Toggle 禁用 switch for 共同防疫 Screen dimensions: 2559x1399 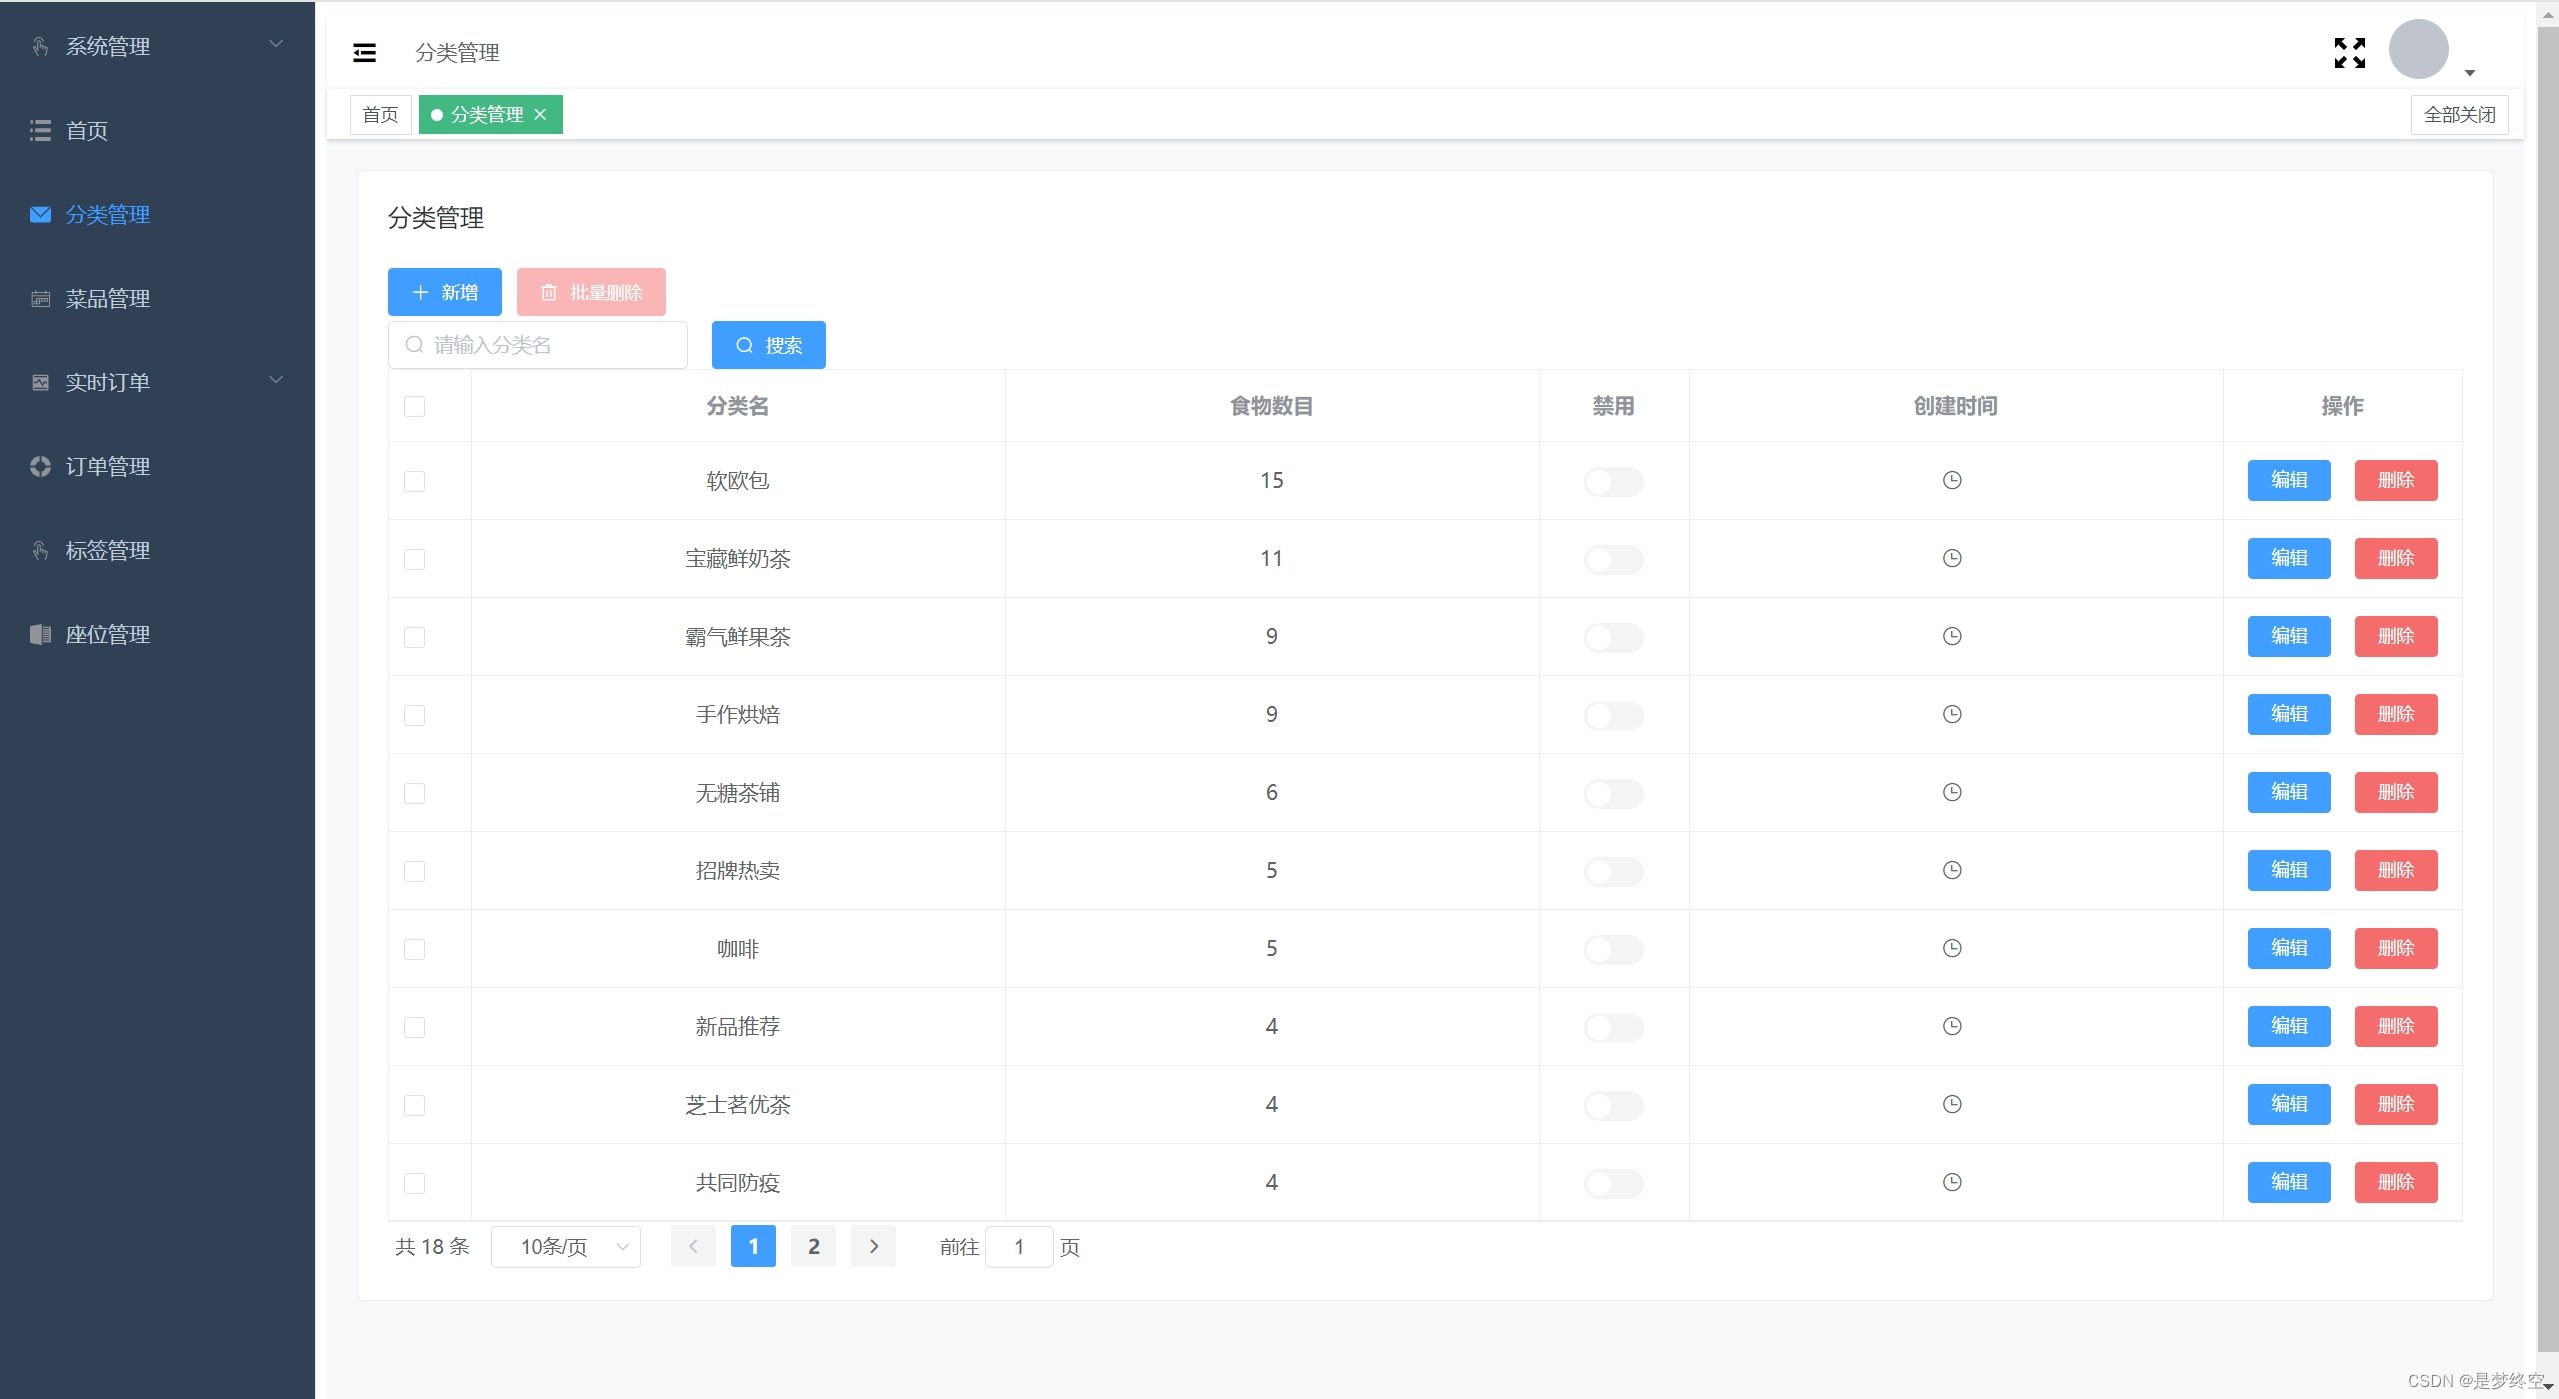click(1613, 1183)
